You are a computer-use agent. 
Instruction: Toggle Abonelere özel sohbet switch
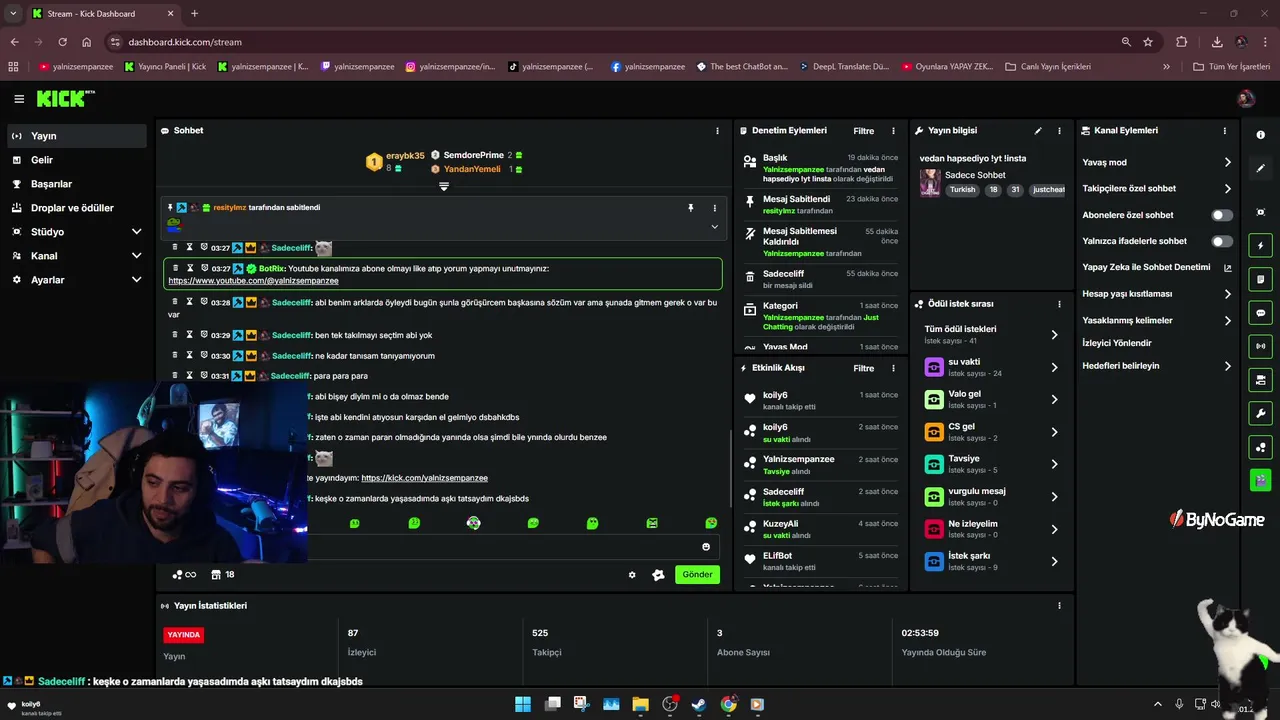tap(1222, 215)
